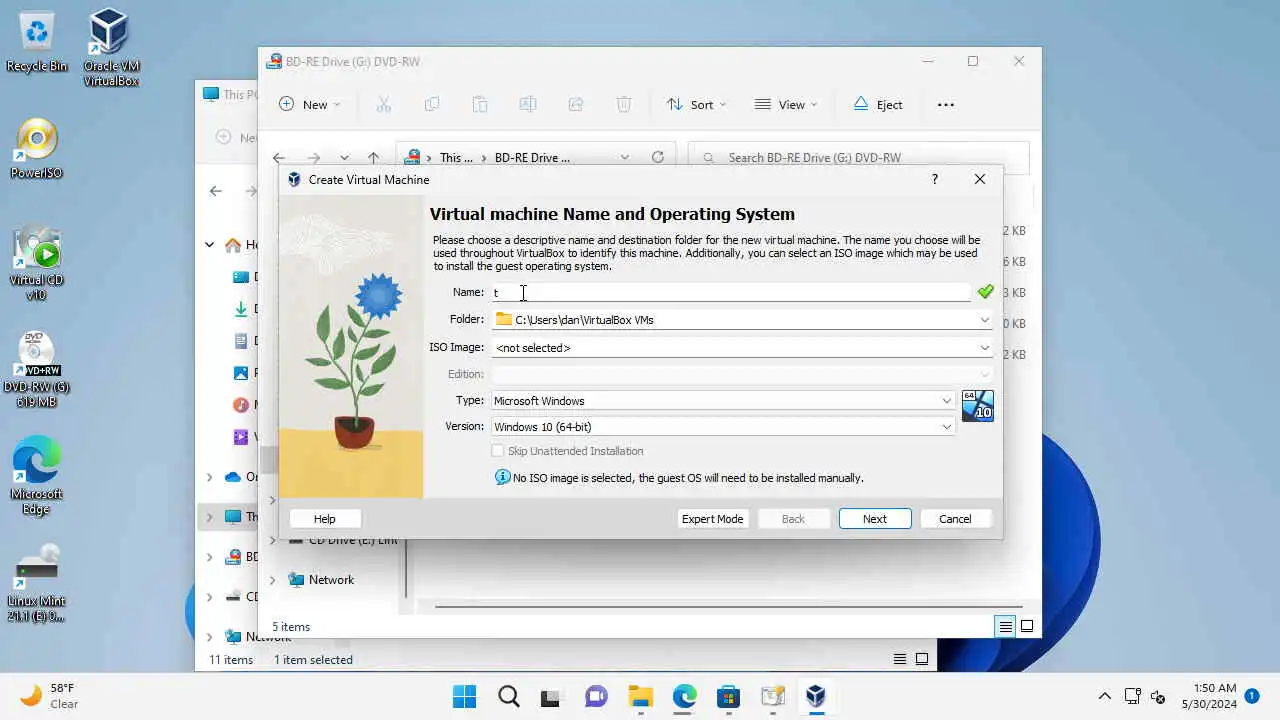Click the Eject button in Explorer toolbar
The height and width of the screenshot is (720, 1280).
click(x=878, y=104)
